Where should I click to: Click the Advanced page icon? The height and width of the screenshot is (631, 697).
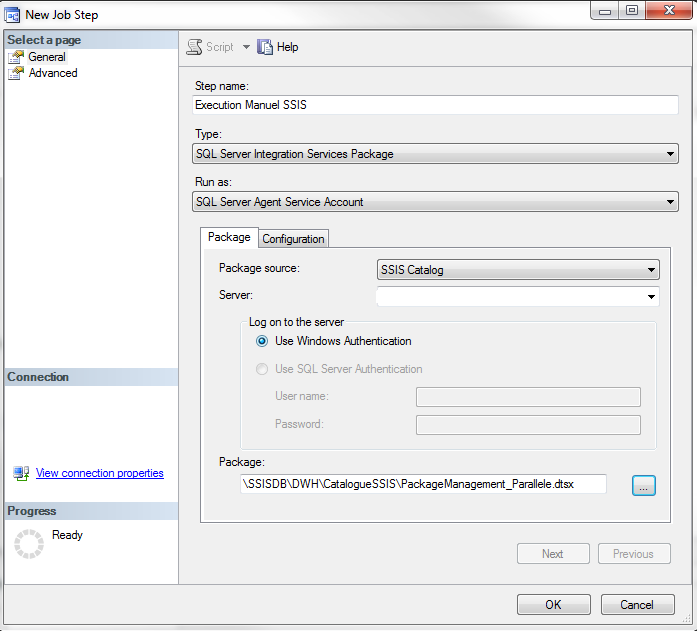tap(16, 73)
